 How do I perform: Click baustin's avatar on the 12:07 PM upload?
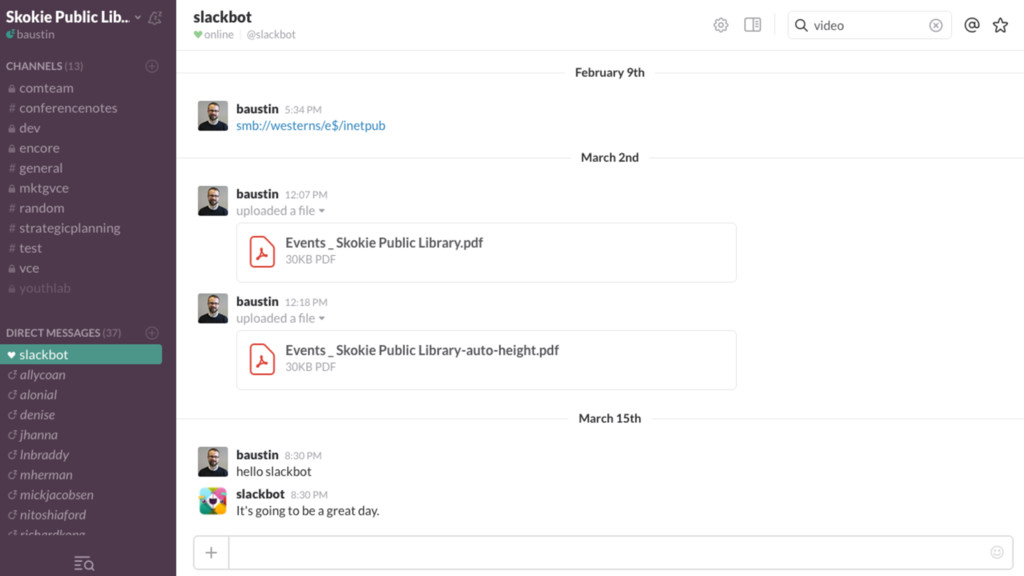click(x=213, y=200)
